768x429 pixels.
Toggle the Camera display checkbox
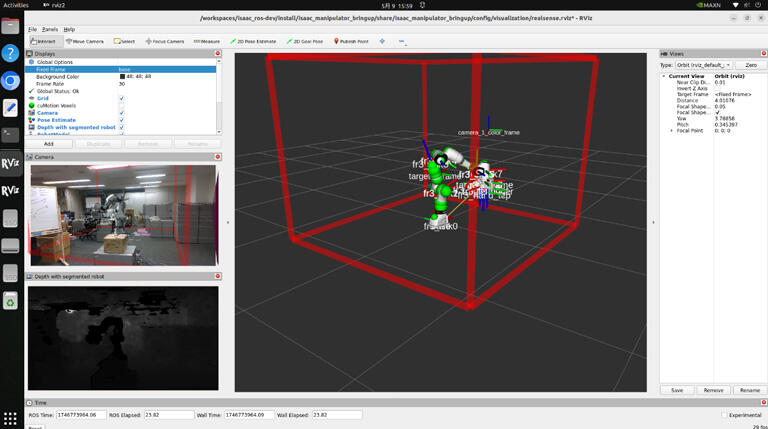121,113
